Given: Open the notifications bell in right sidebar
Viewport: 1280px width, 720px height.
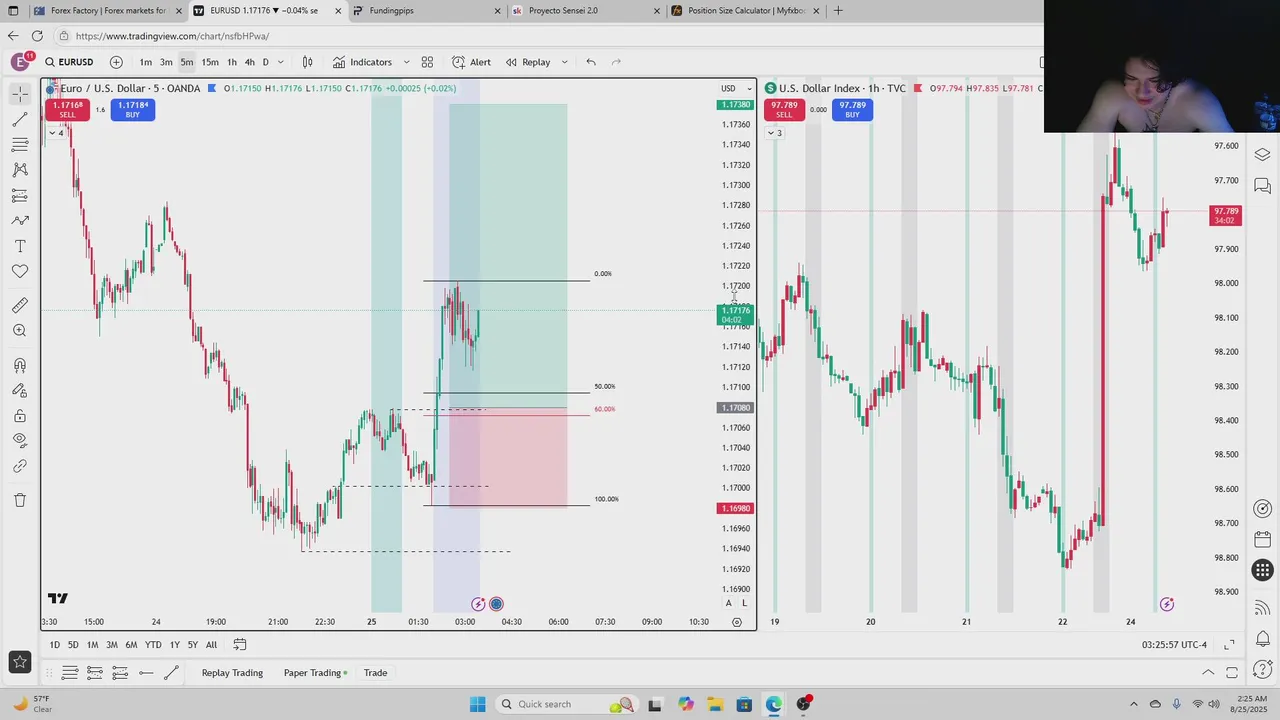Looking at the screenshot, I should pos(1262,638).
